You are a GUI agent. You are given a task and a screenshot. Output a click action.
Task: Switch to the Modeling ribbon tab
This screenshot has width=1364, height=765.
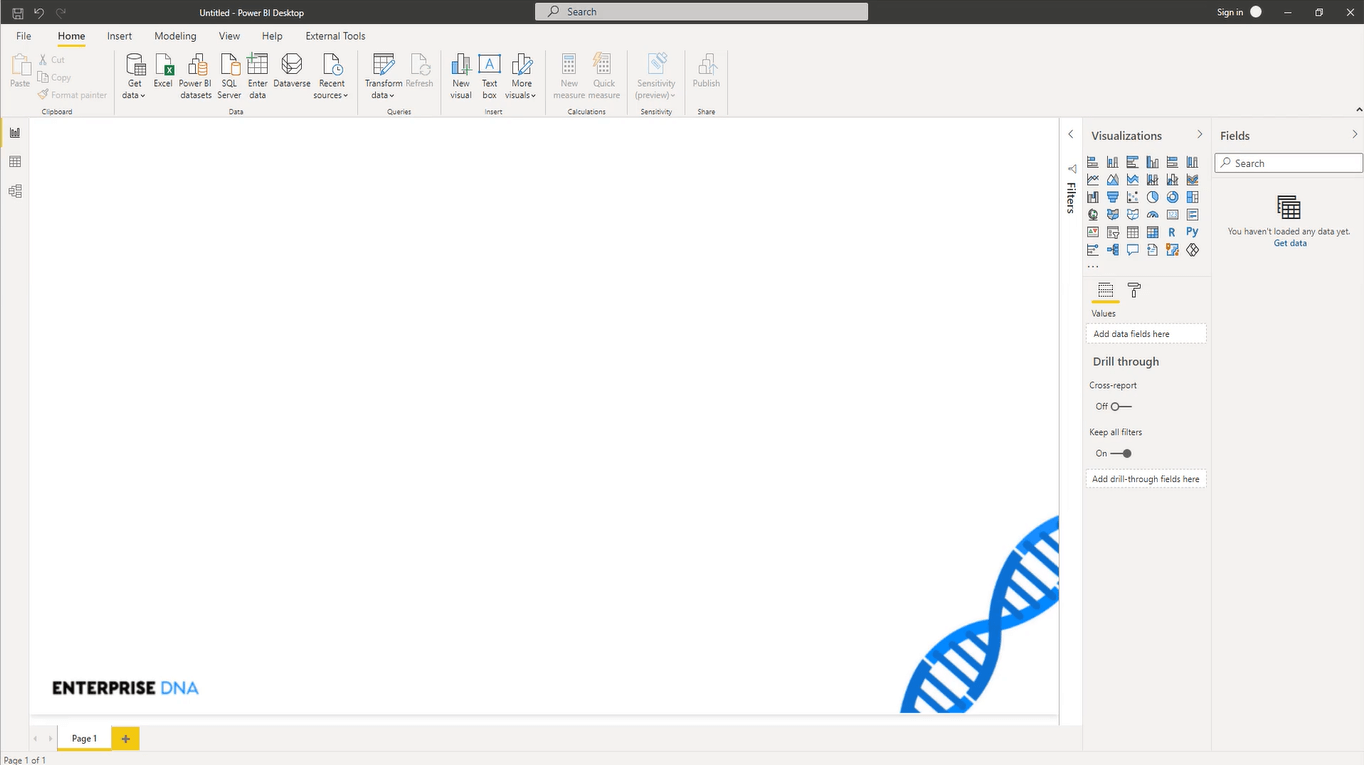point(175,36)
